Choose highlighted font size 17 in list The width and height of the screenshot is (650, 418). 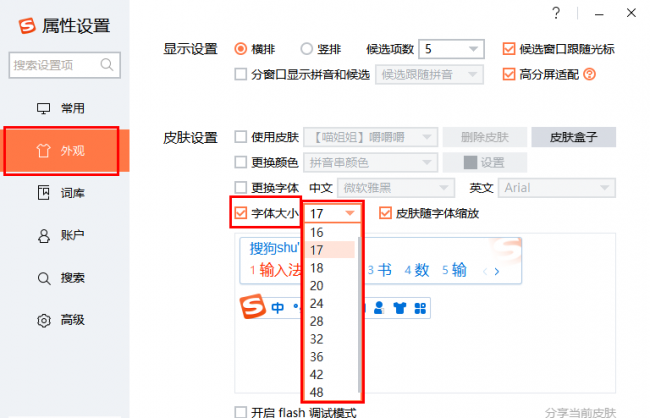point(330,250)
